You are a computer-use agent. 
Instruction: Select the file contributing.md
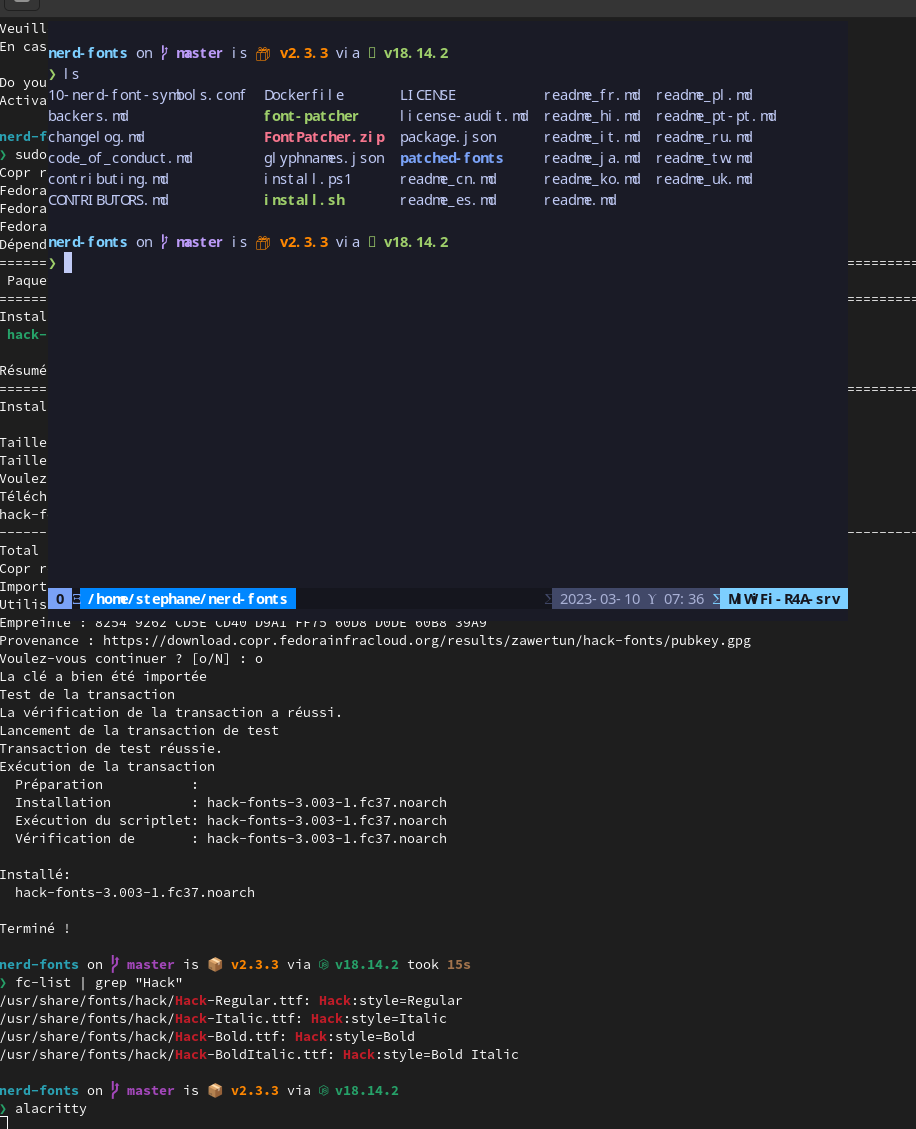tap(108, 179)
